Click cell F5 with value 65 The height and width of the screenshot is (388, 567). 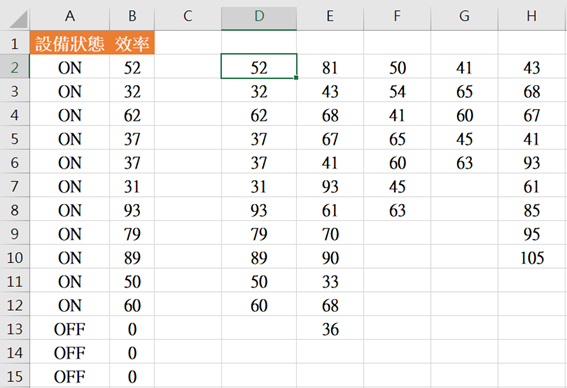[x=397, y=138]
